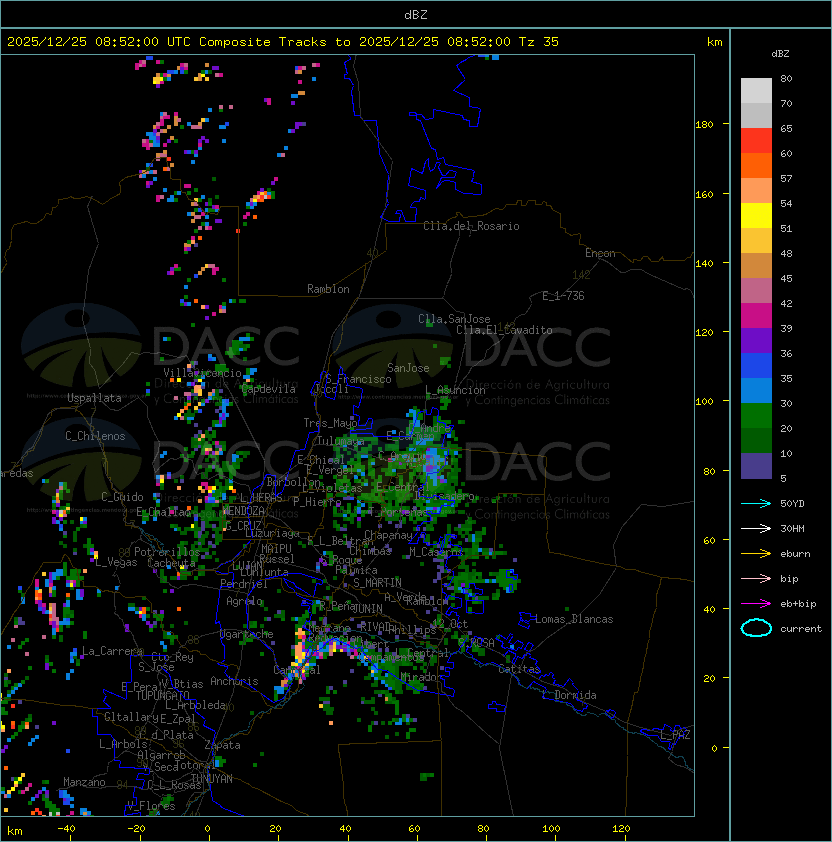The width and height of the screenshot is (832, 842).
Task: Select the bright yellow 51-54 dBZ swatch
Action: (x=756, y=216)
